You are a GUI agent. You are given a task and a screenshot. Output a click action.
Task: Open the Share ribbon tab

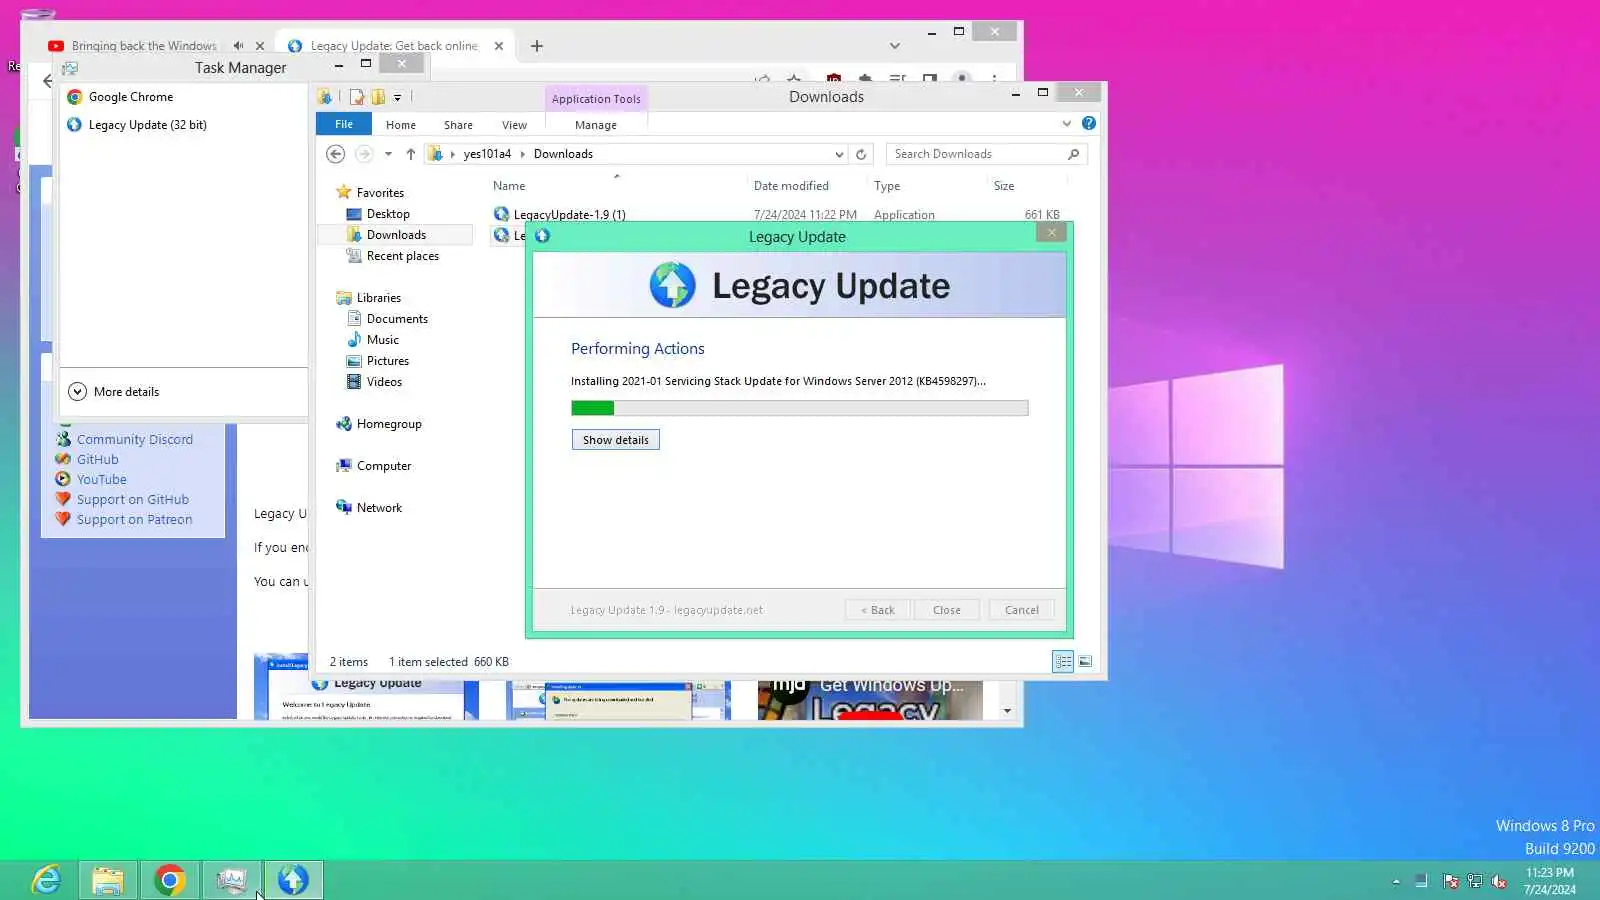point(458,125)
